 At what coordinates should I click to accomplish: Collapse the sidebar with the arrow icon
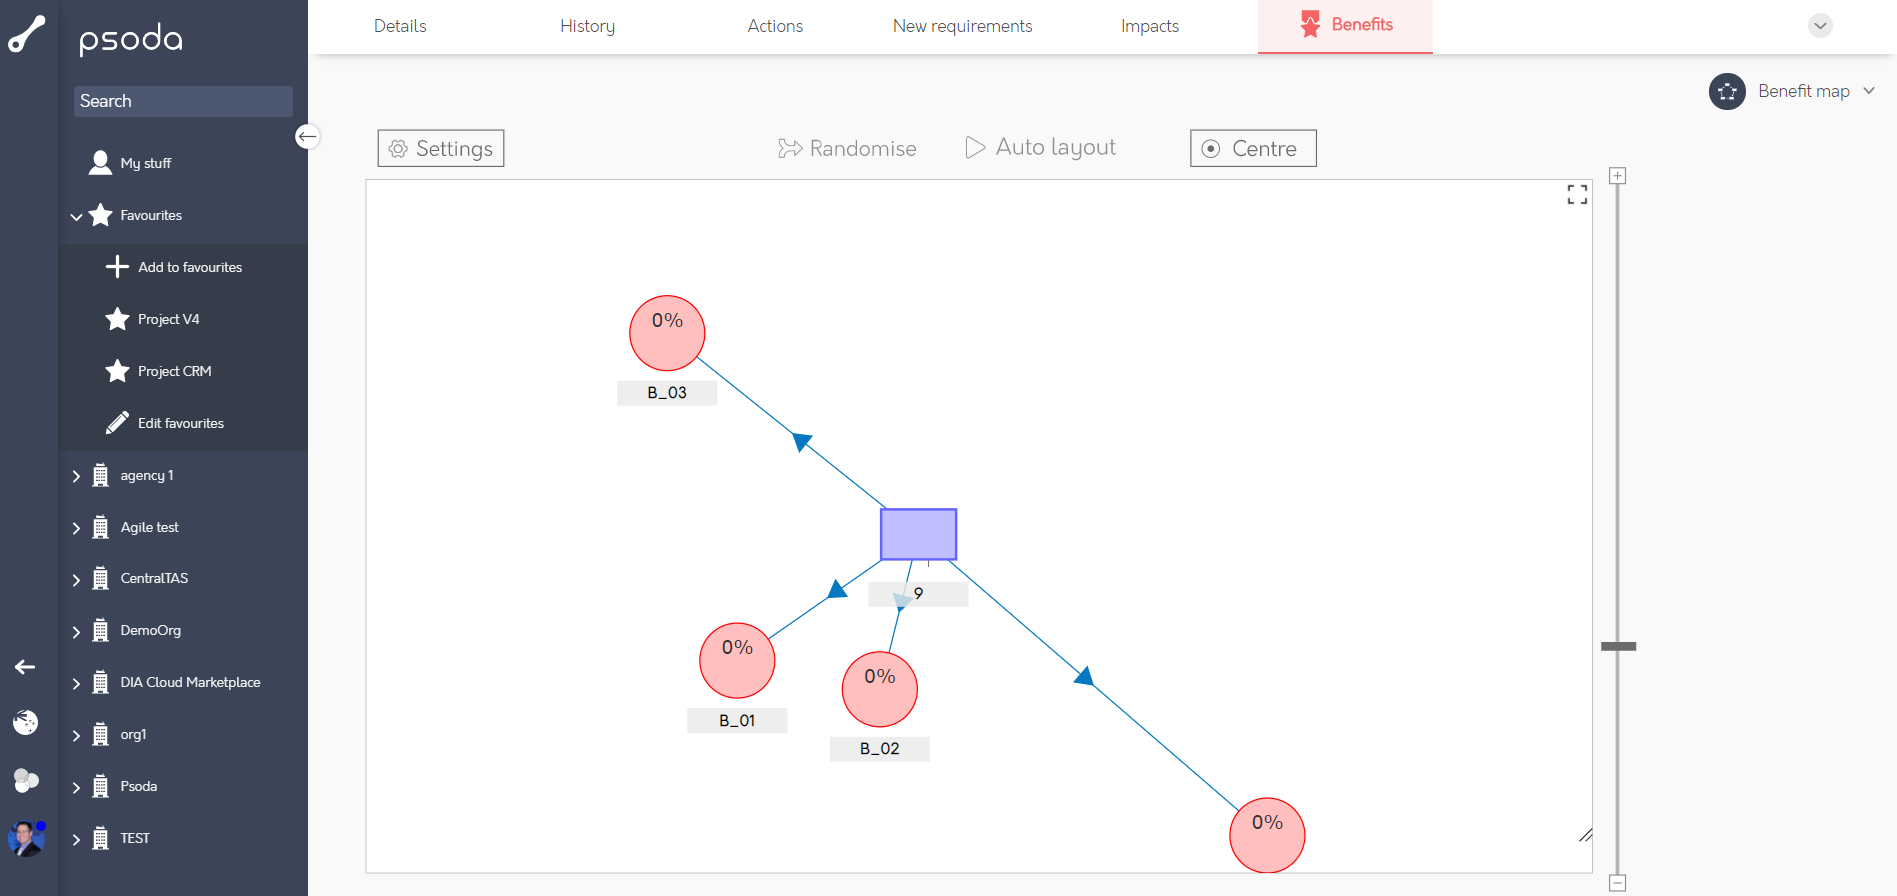[307, 136]
